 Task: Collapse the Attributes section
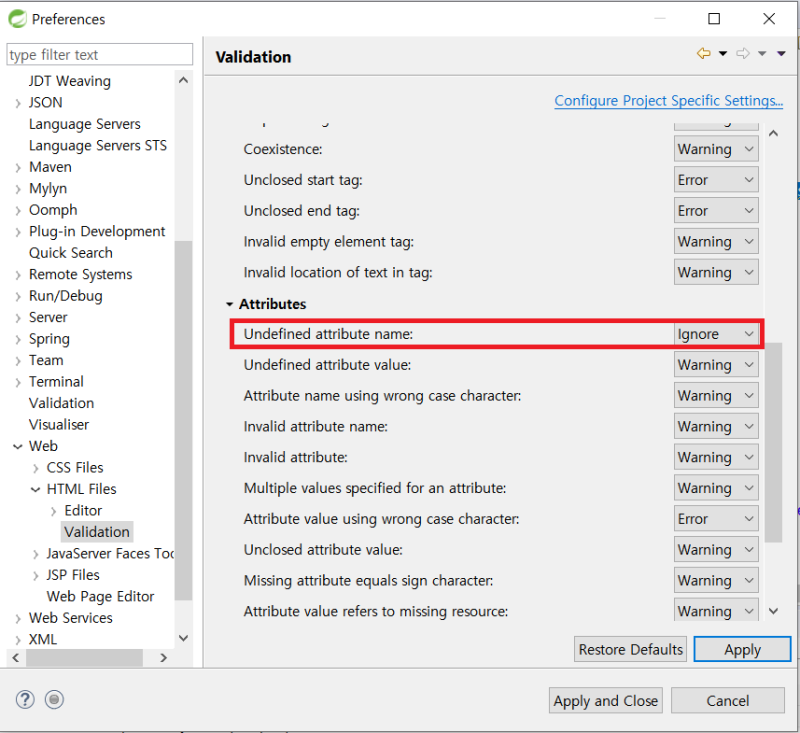click(230, 305)
